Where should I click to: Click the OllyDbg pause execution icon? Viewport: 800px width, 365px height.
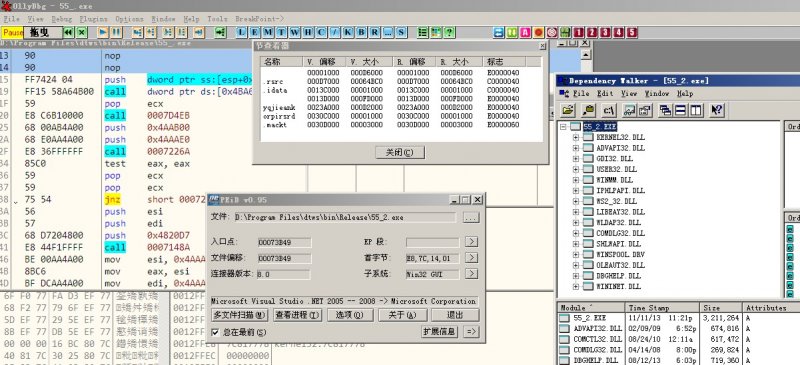click(x=116, y=33)
